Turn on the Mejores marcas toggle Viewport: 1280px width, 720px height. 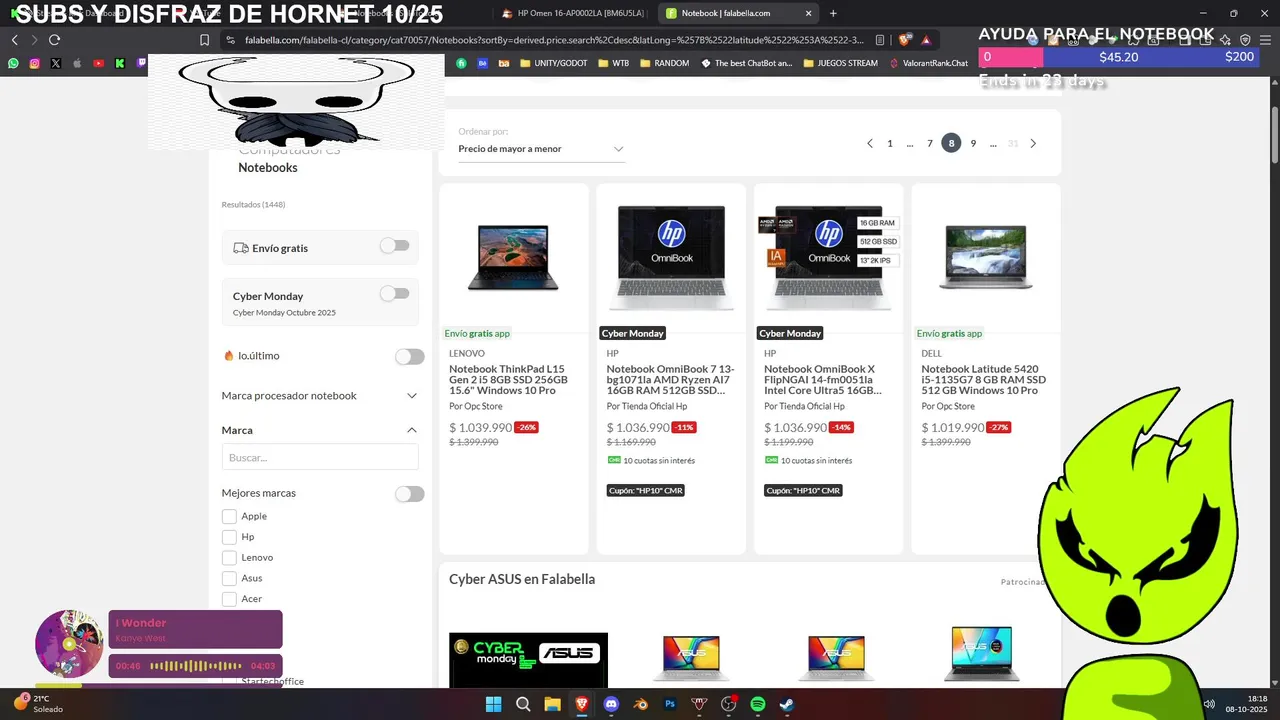[409, 494]
